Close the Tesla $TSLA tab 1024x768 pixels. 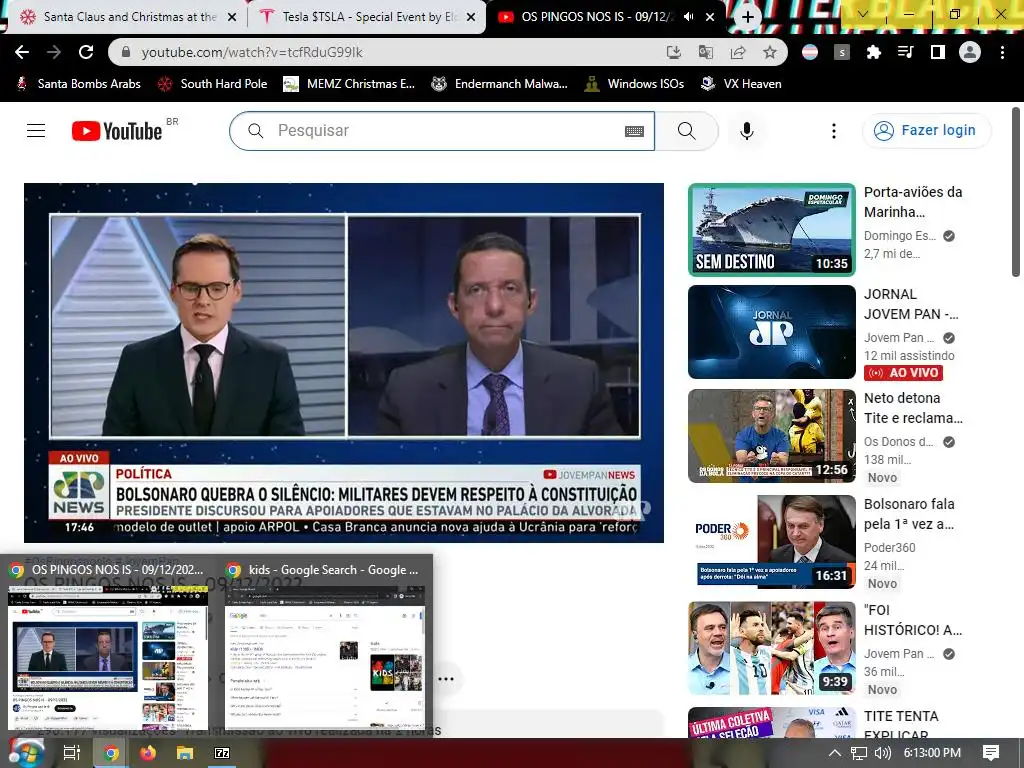pos(471,17)
